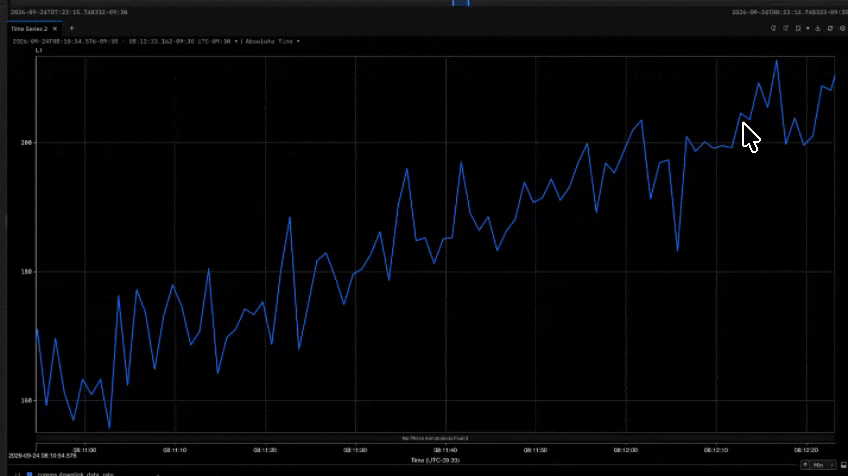Viewport: 848px width, 476px height.
Task: Open the time range dropdown with UTC-09:30
Action: (125, 41)
